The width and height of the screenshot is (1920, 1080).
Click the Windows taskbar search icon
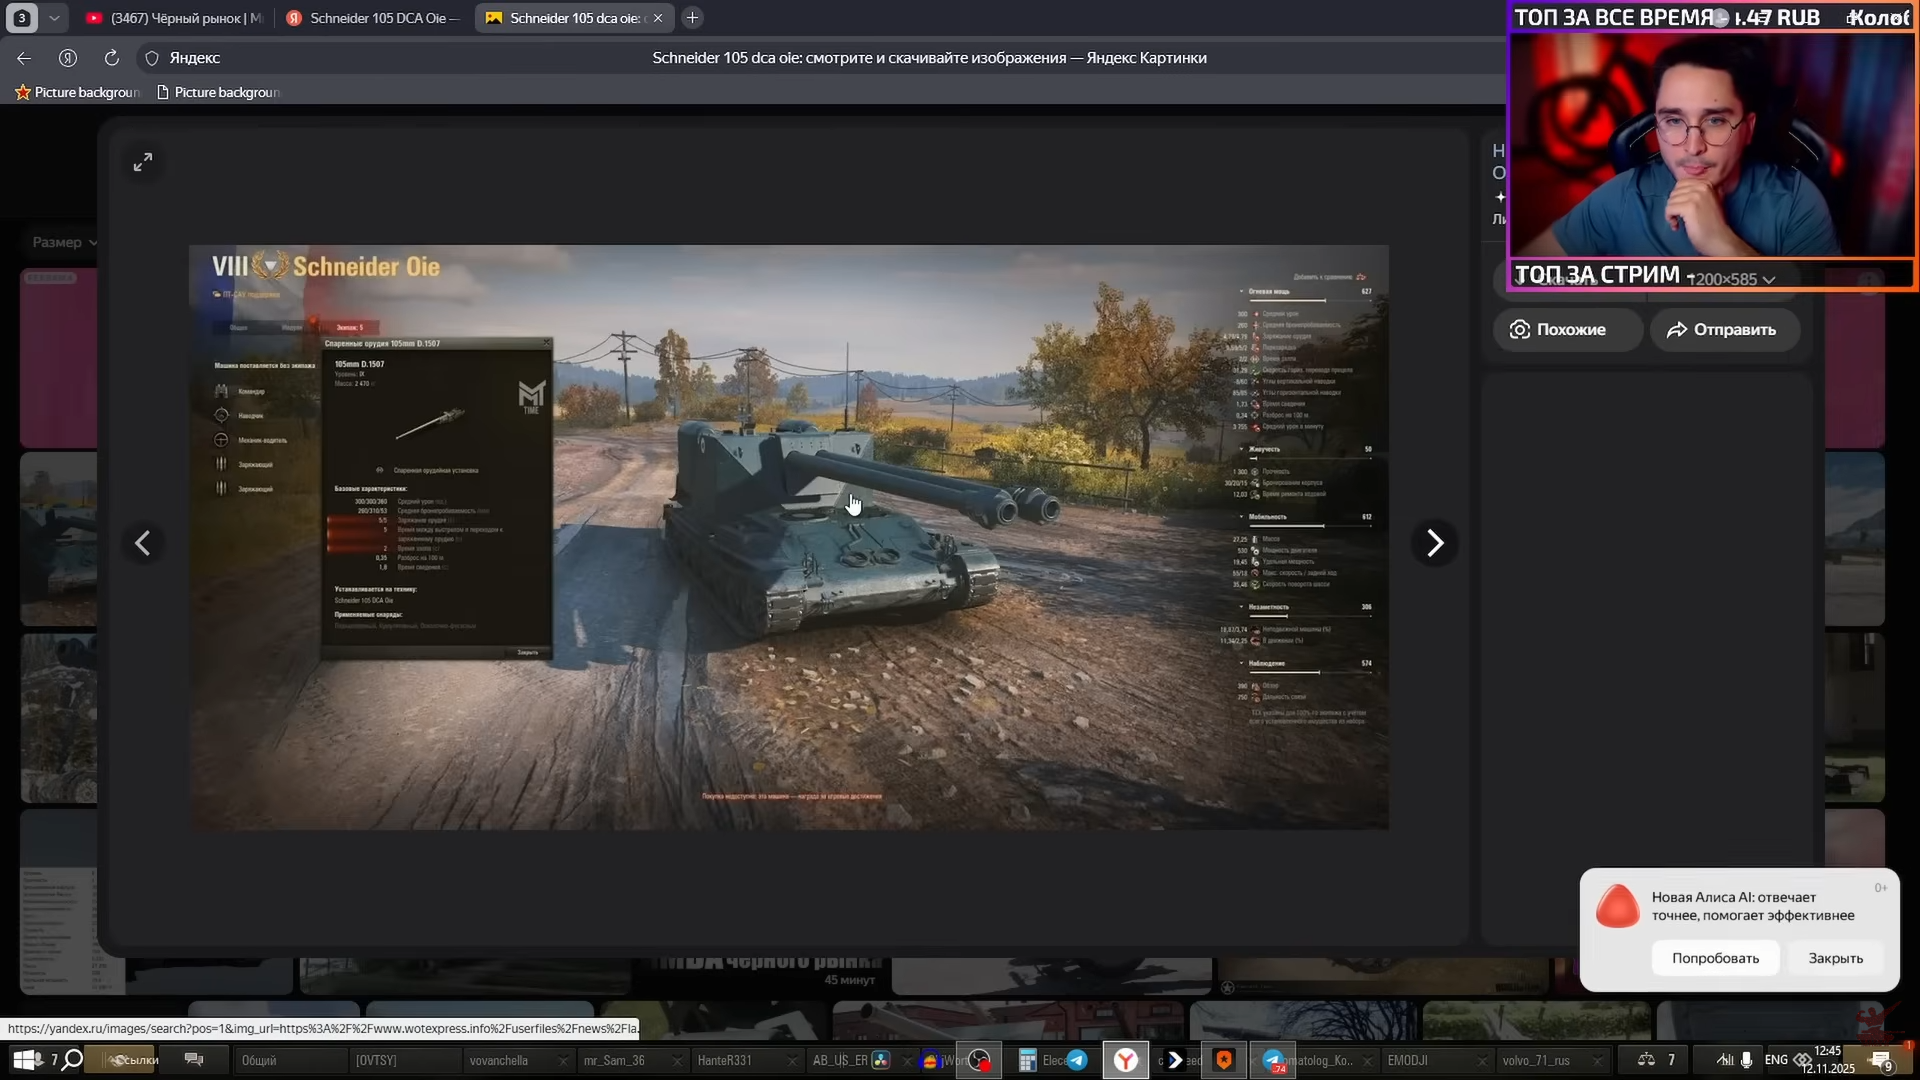pyautogui.click(x=72, y=1060)
